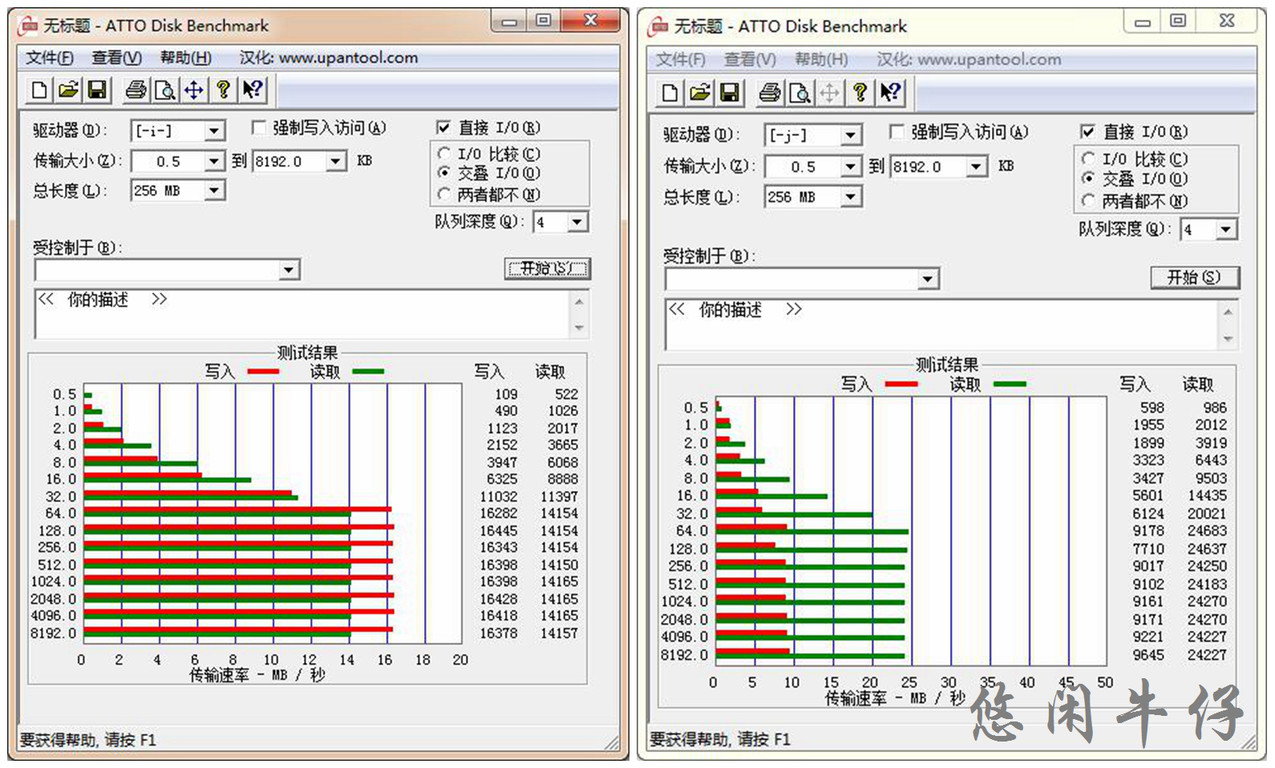1275x768 pixels.
Task: Click the question mark About icon in right window
Action: tap(859, 93)
